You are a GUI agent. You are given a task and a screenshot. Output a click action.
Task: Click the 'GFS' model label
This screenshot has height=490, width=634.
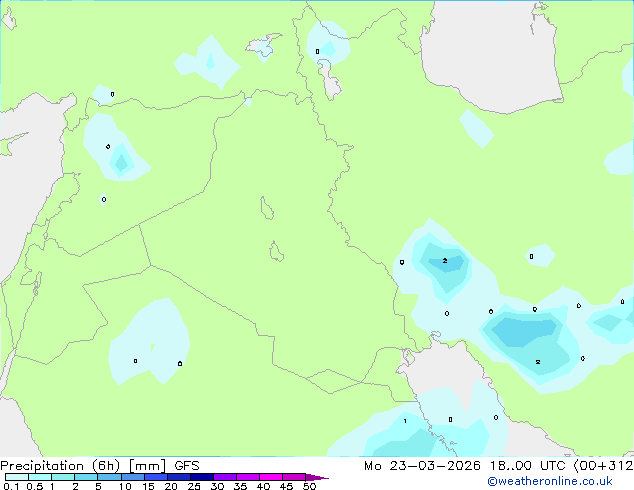click(x=187, y=466)
